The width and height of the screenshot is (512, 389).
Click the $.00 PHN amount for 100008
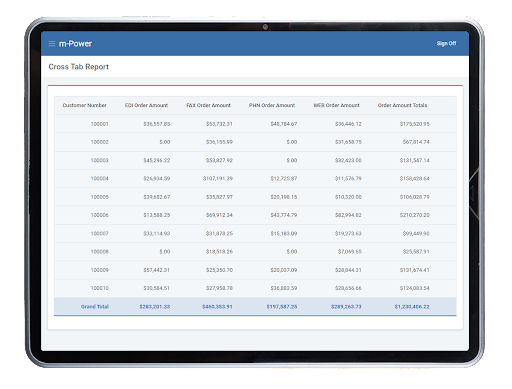pos(292,252)
